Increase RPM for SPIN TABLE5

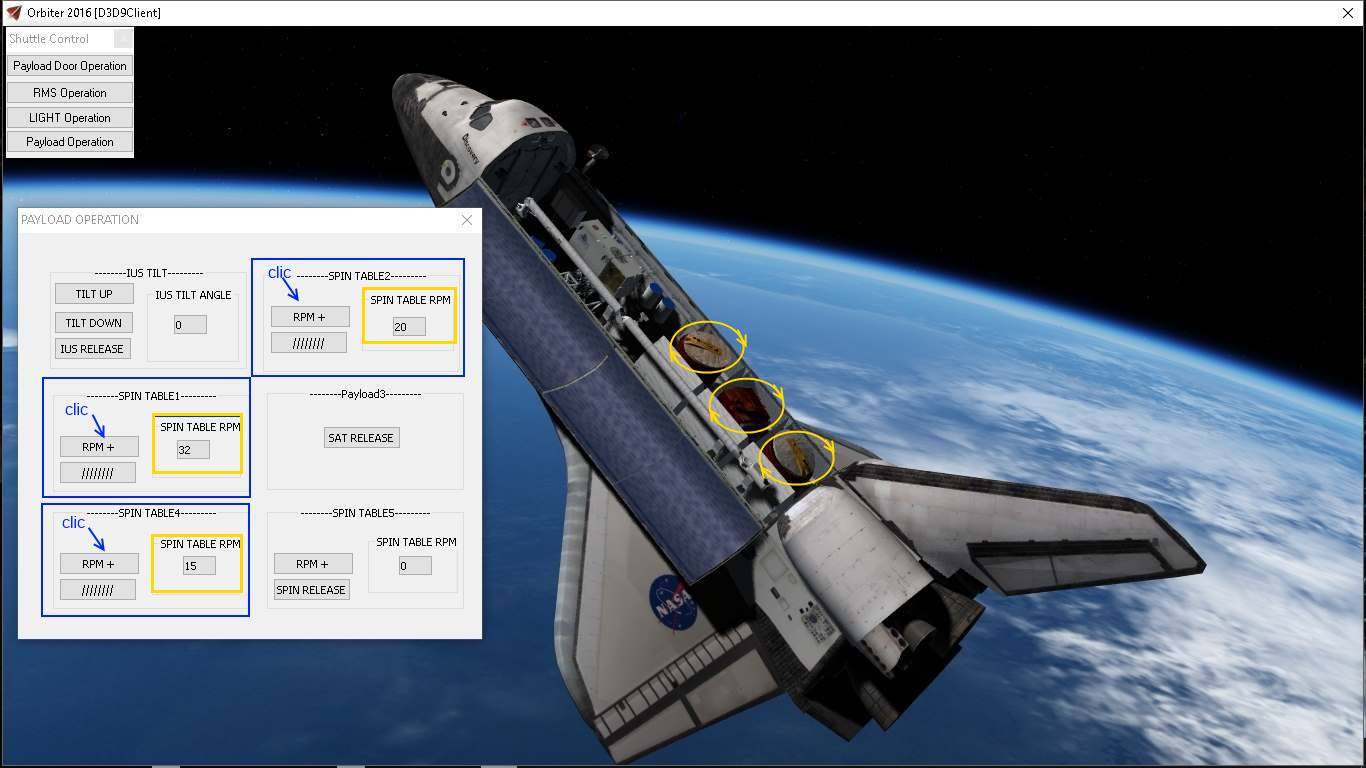[x=313, y=564]
